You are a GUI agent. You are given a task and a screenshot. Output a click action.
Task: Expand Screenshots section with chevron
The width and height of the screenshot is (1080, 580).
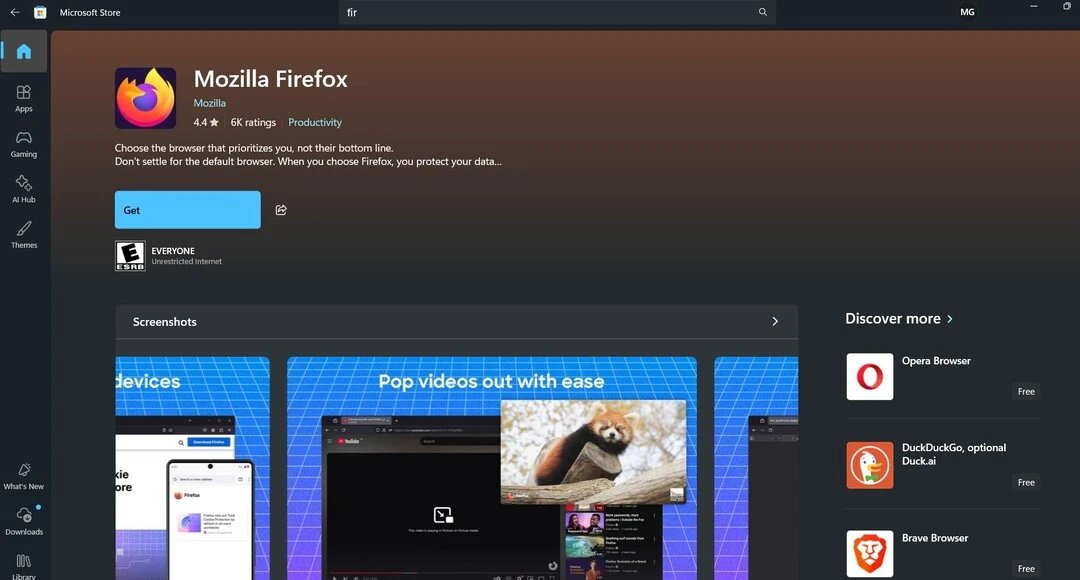775,322
